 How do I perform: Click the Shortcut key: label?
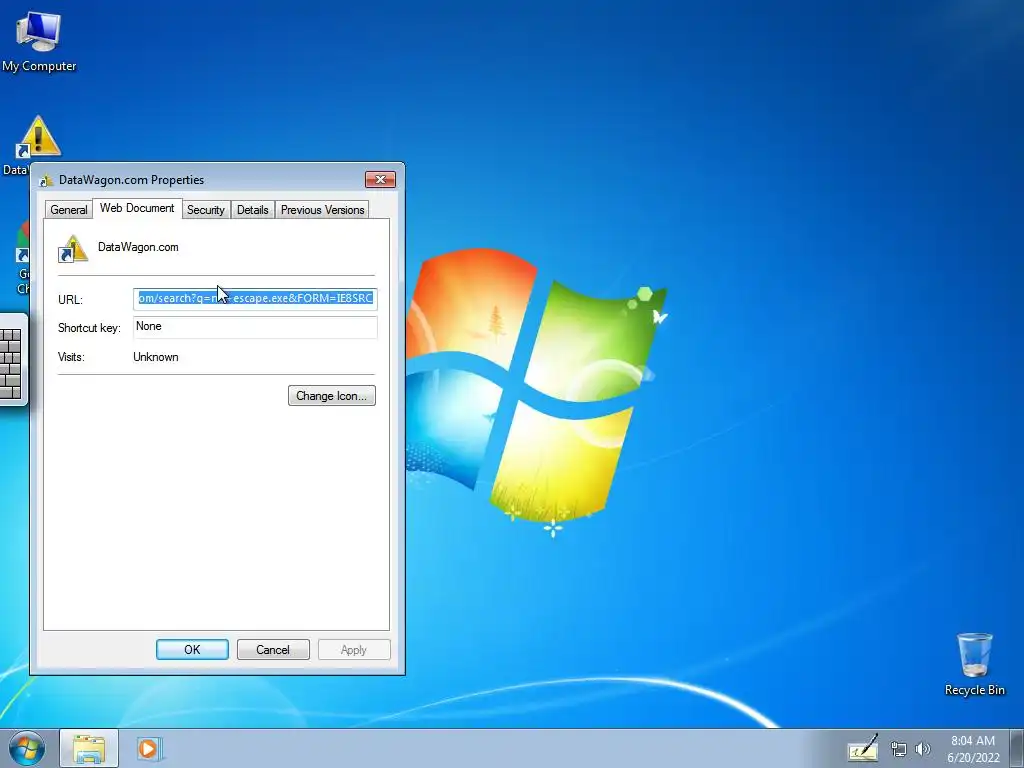coord(89,328)
